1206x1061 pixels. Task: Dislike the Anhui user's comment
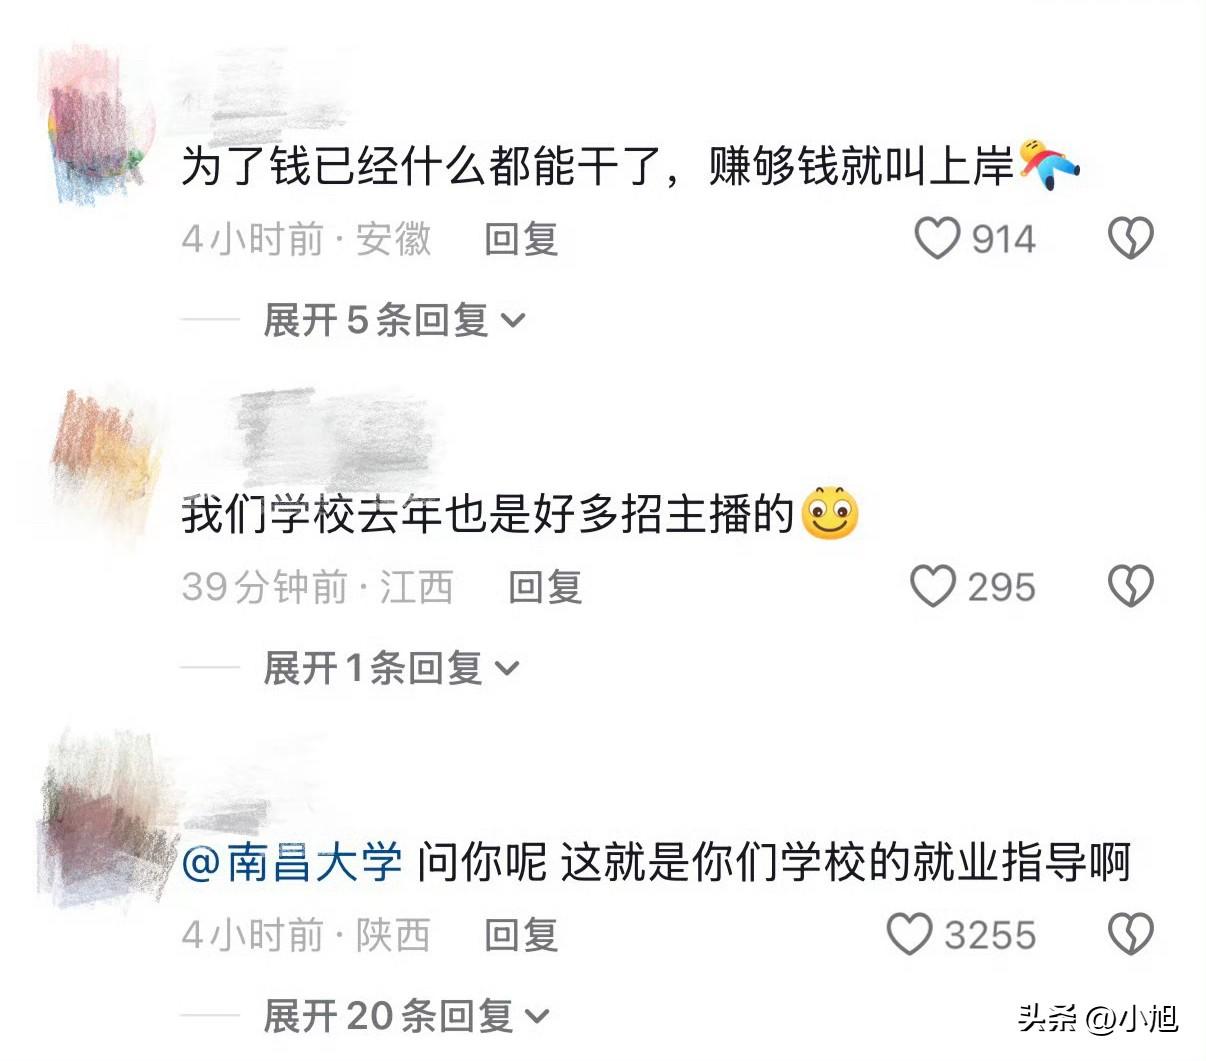coord(1131,239)
